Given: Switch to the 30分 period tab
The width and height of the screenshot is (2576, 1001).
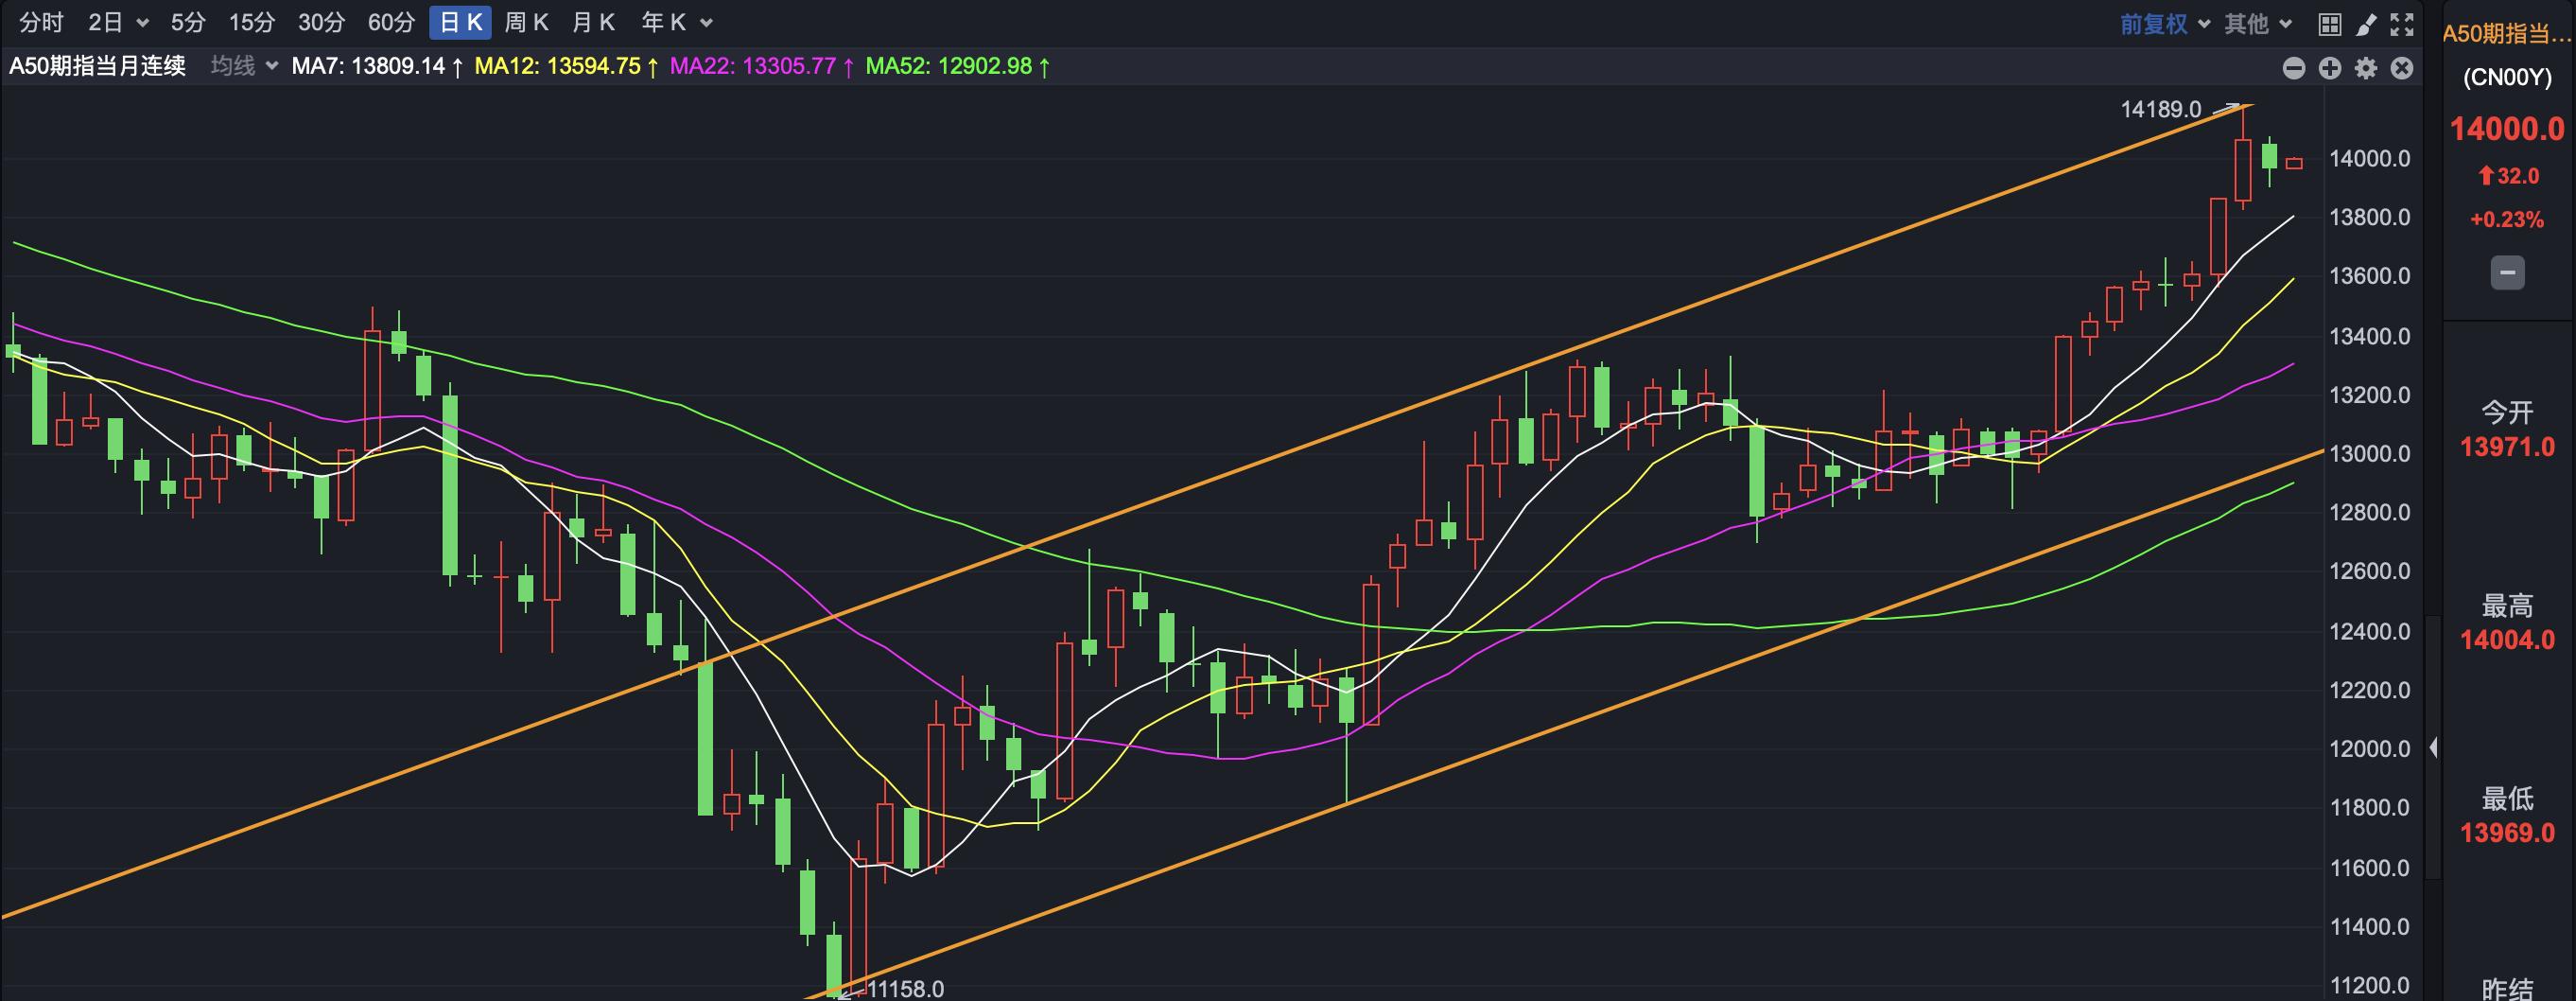Looking at the screenshot, I should pos(321,23).
